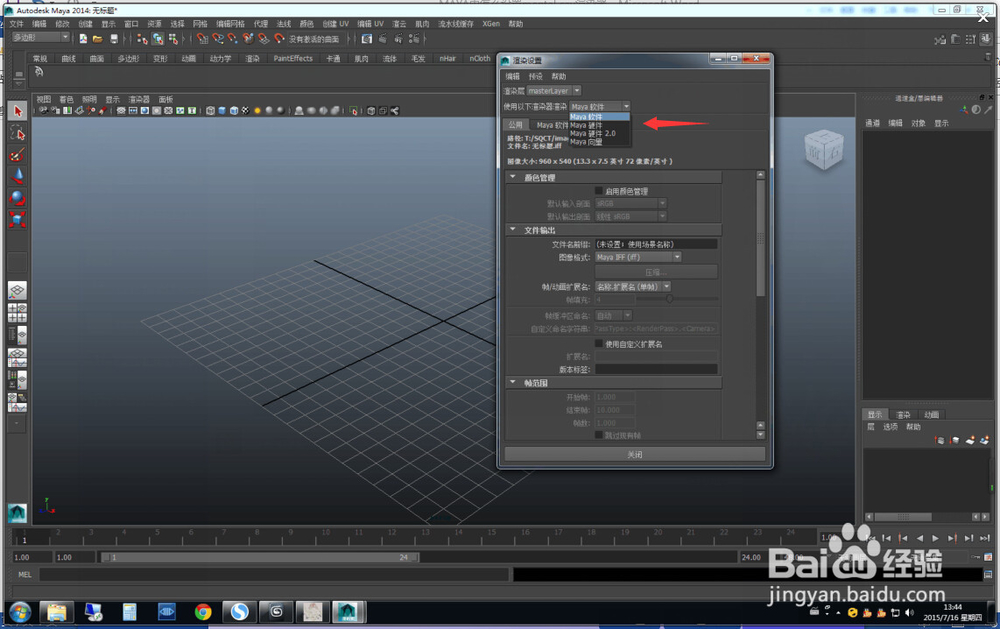
Task: Switch to the nCloth shelf tab
Action: coord(480,59)
